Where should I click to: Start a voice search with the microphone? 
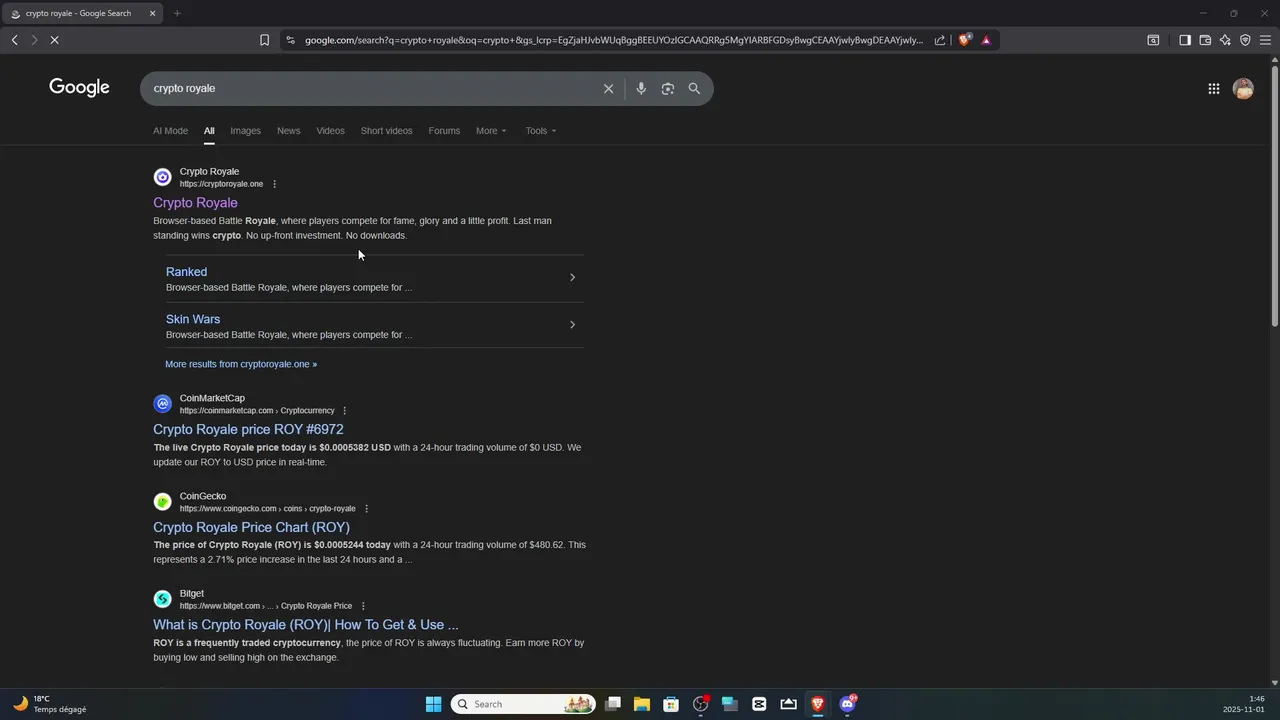click(641, 88)
